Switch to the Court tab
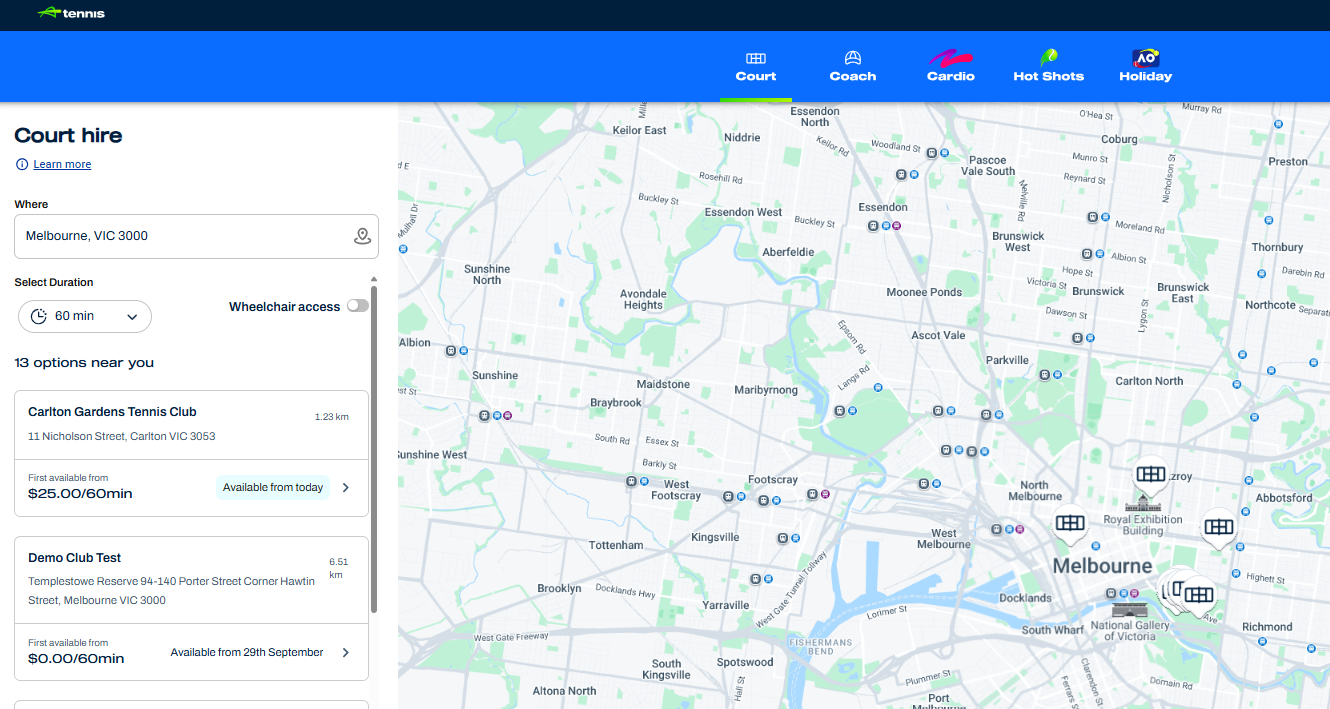1330x709 pixels. point(756,66)
